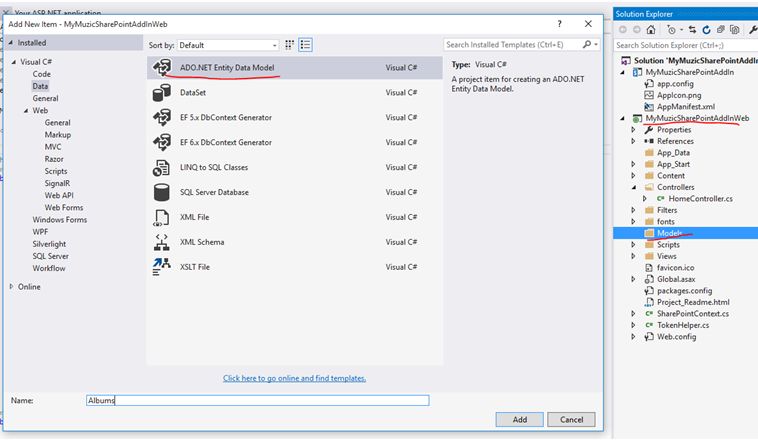
Task: Choose the EF 5.x DbContext Generator item
Action: pyautogui.click(x=294, y=118)
